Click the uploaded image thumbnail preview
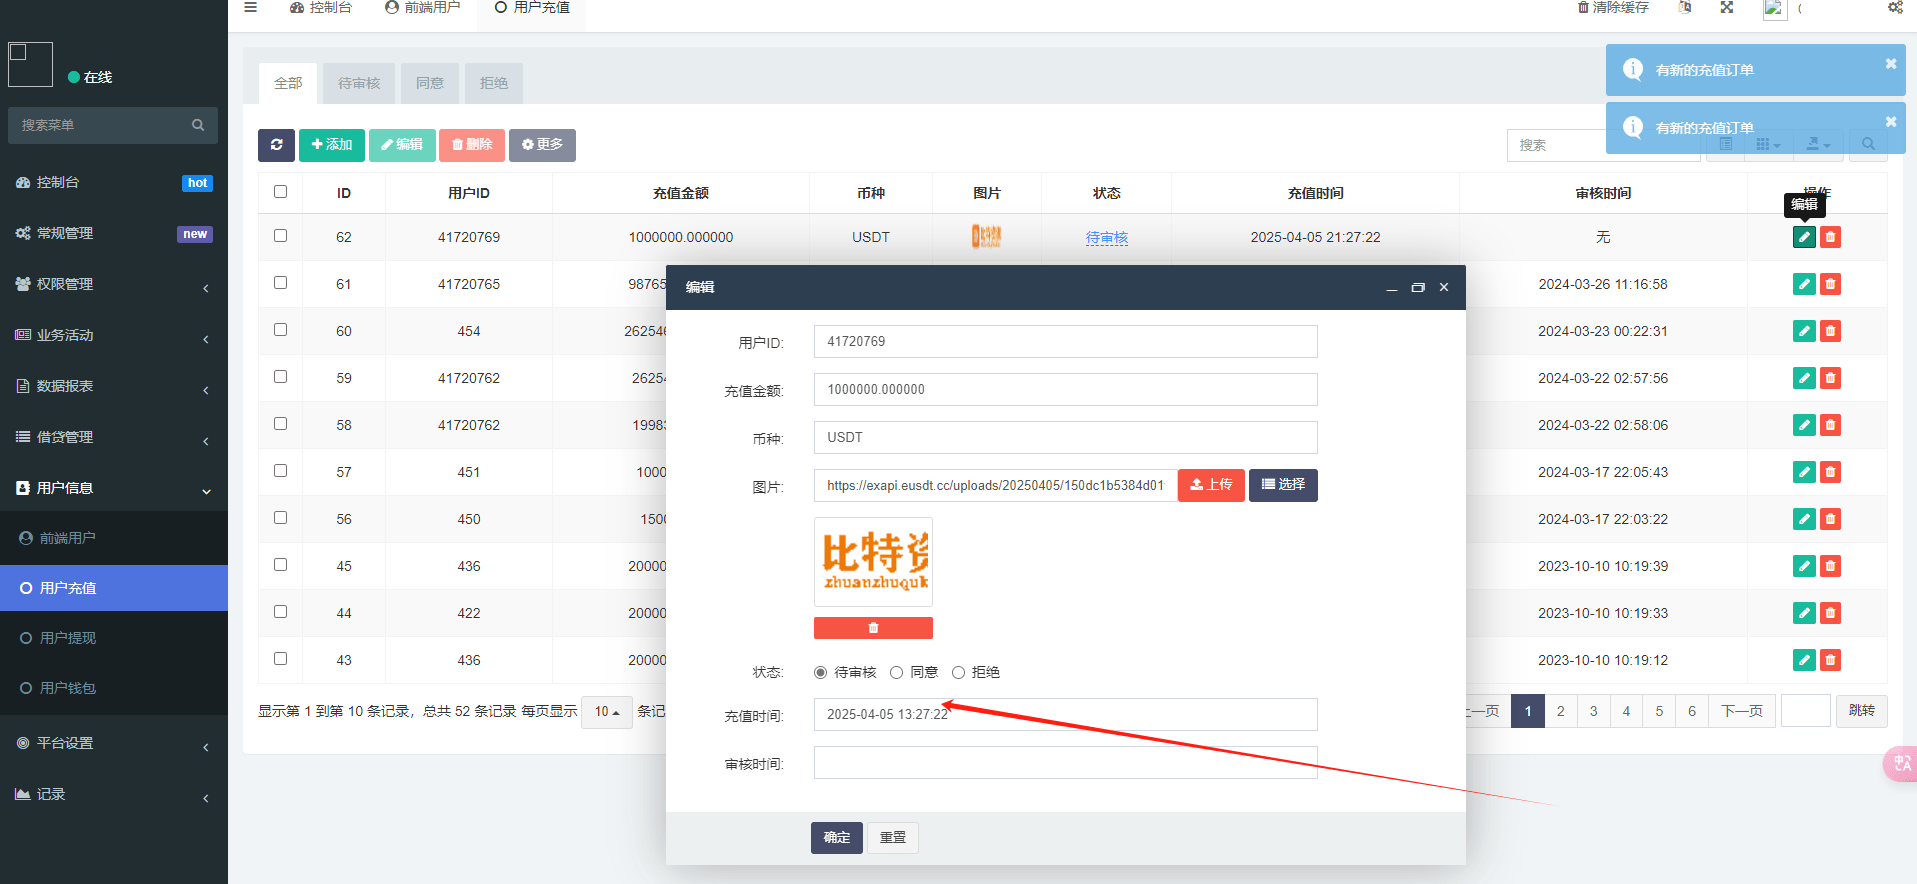 873,561
